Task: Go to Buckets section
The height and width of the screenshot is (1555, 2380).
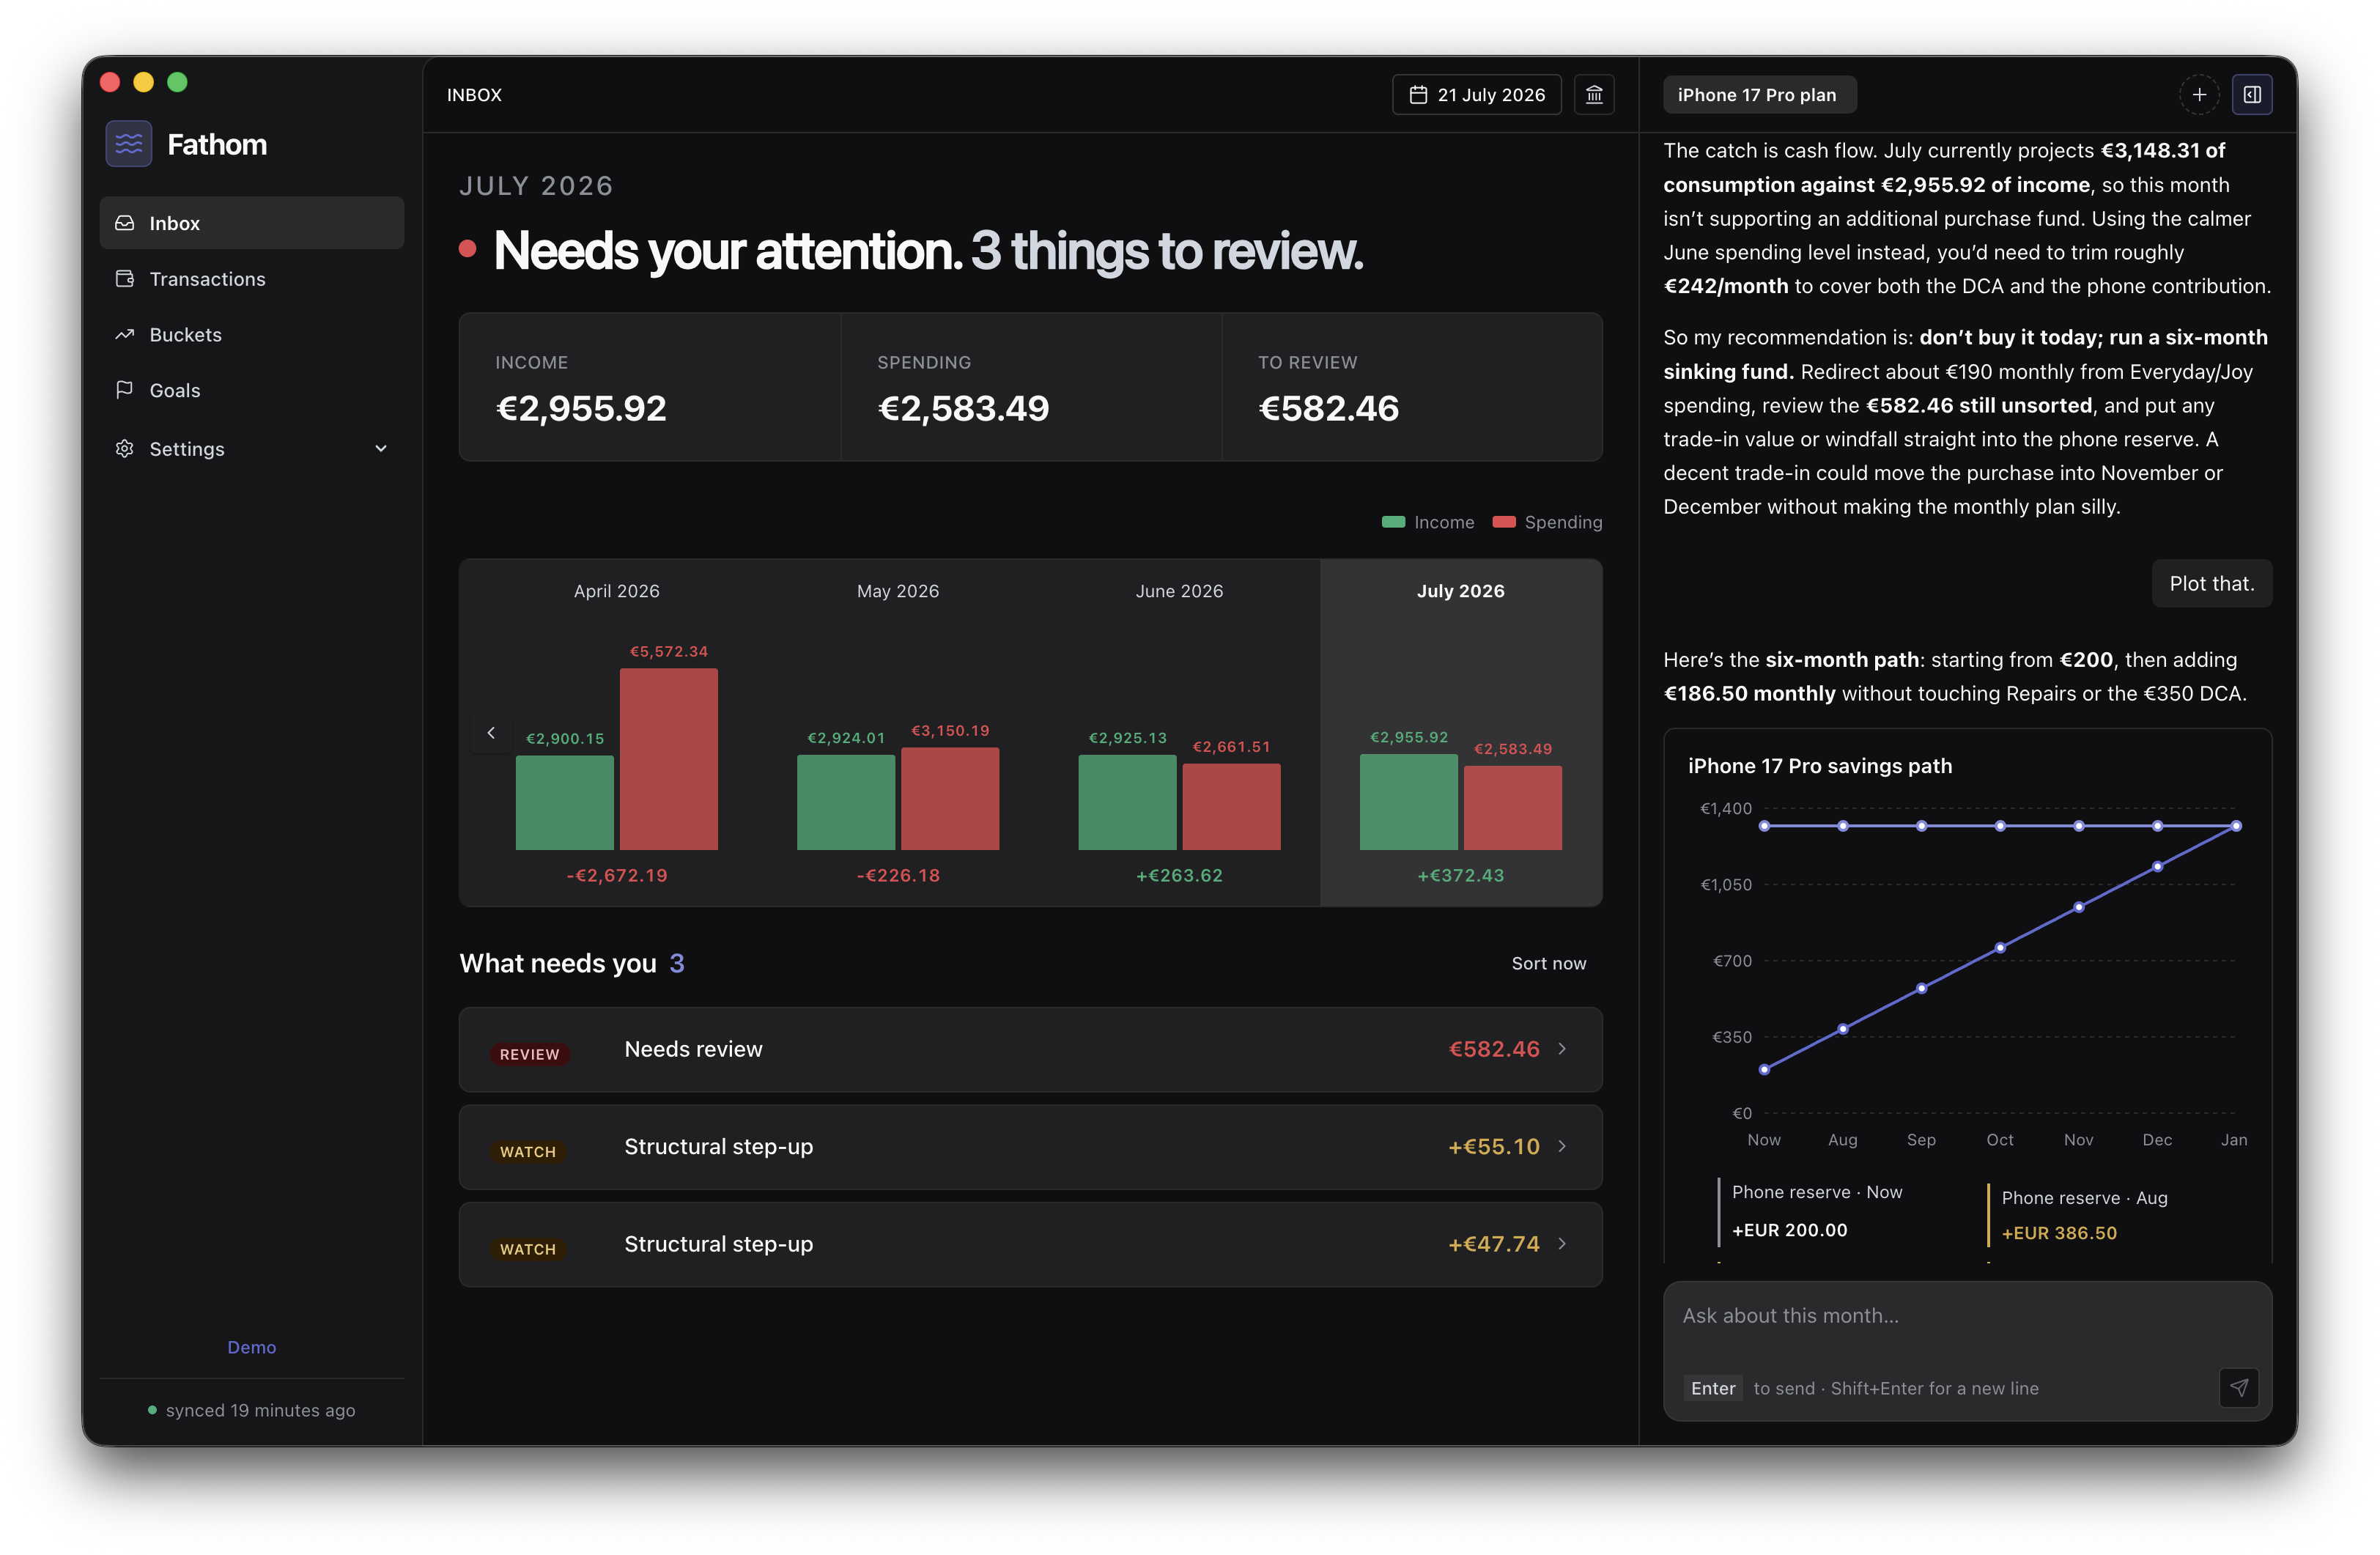Action: coord(252,335)
